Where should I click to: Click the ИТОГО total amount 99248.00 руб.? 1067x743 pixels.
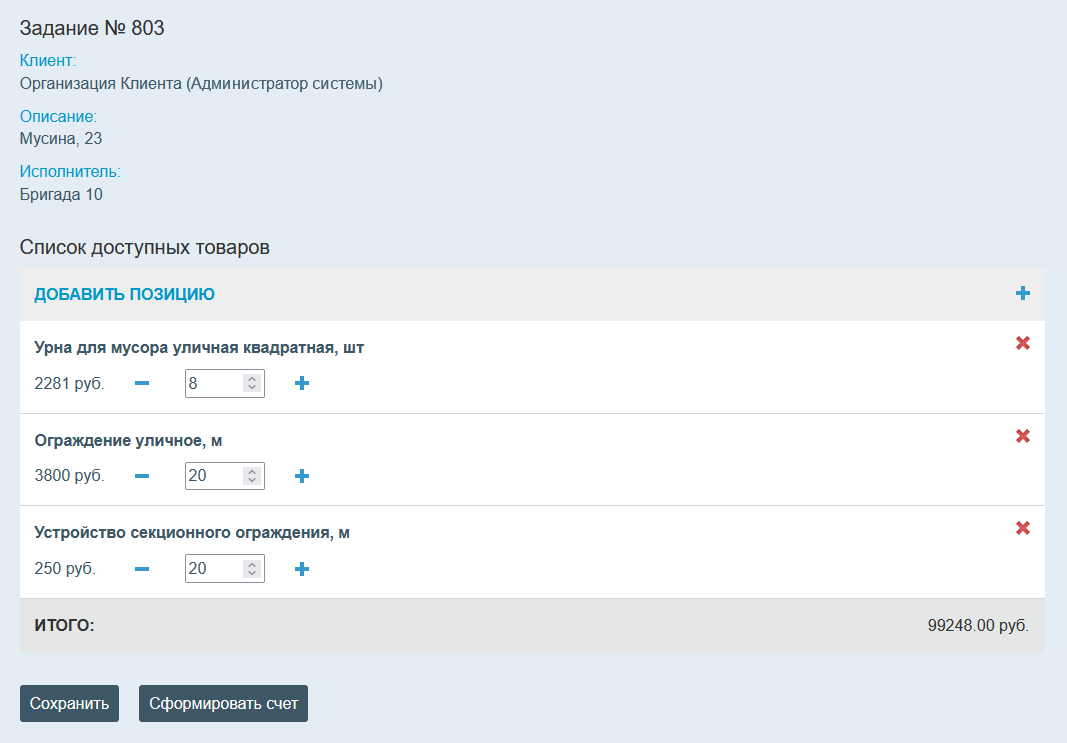tap(977, 626)
